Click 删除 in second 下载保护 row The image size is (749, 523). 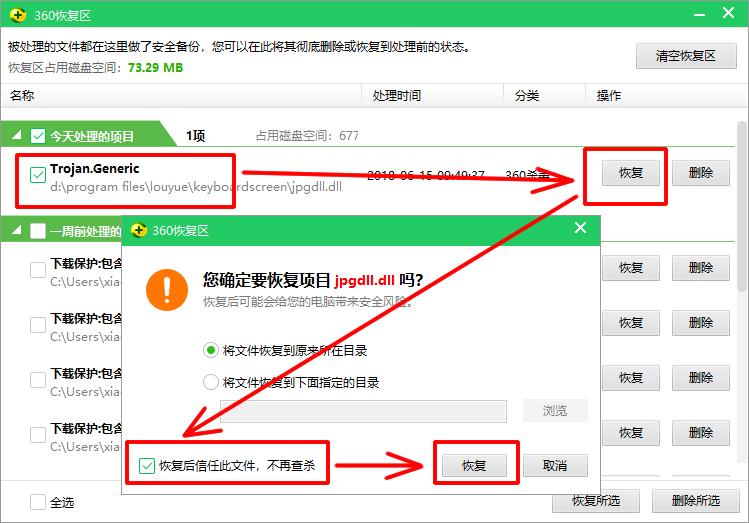pyautogui.click(x=701, y=323)
